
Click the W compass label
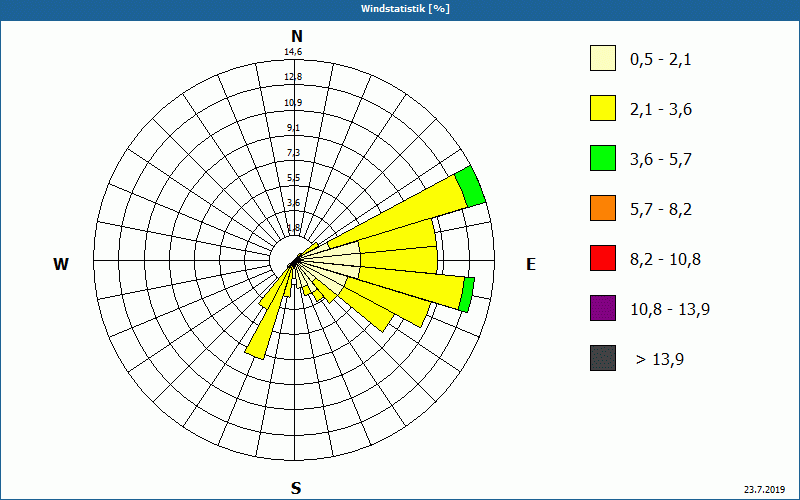point(61,264)
